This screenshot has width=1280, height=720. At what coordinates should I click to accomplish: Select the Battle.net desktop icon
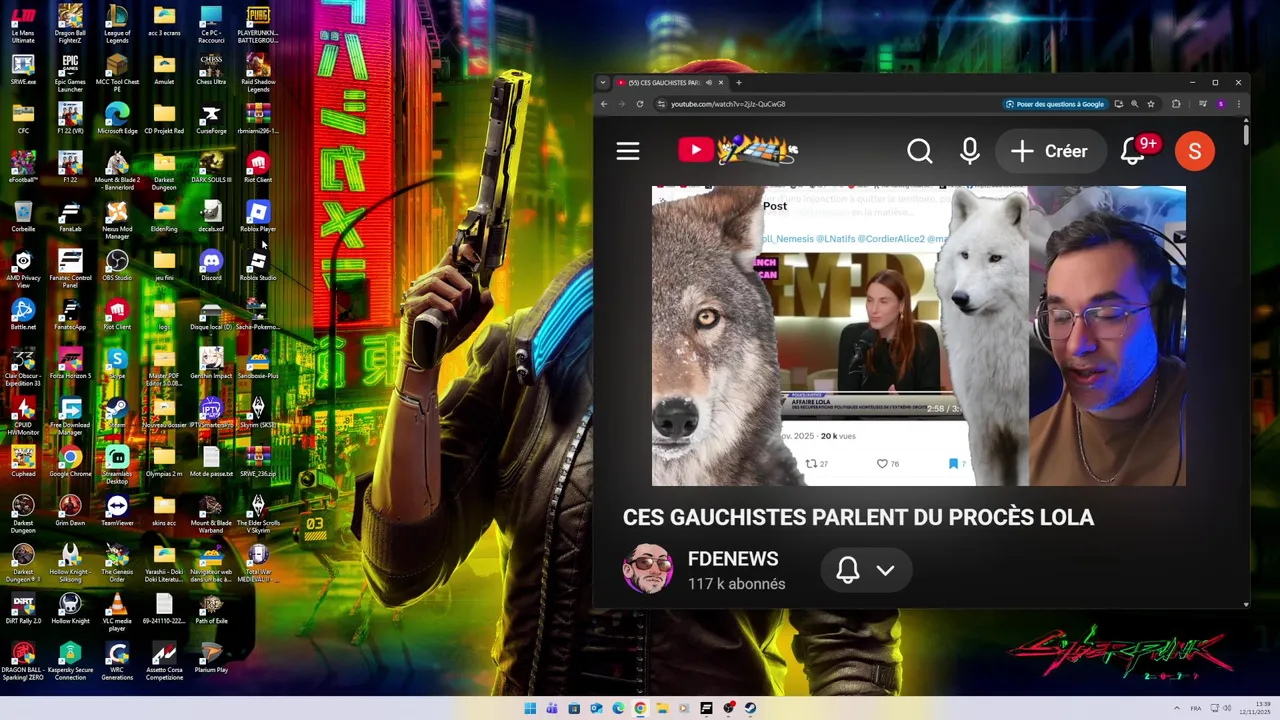pos(23,315)
